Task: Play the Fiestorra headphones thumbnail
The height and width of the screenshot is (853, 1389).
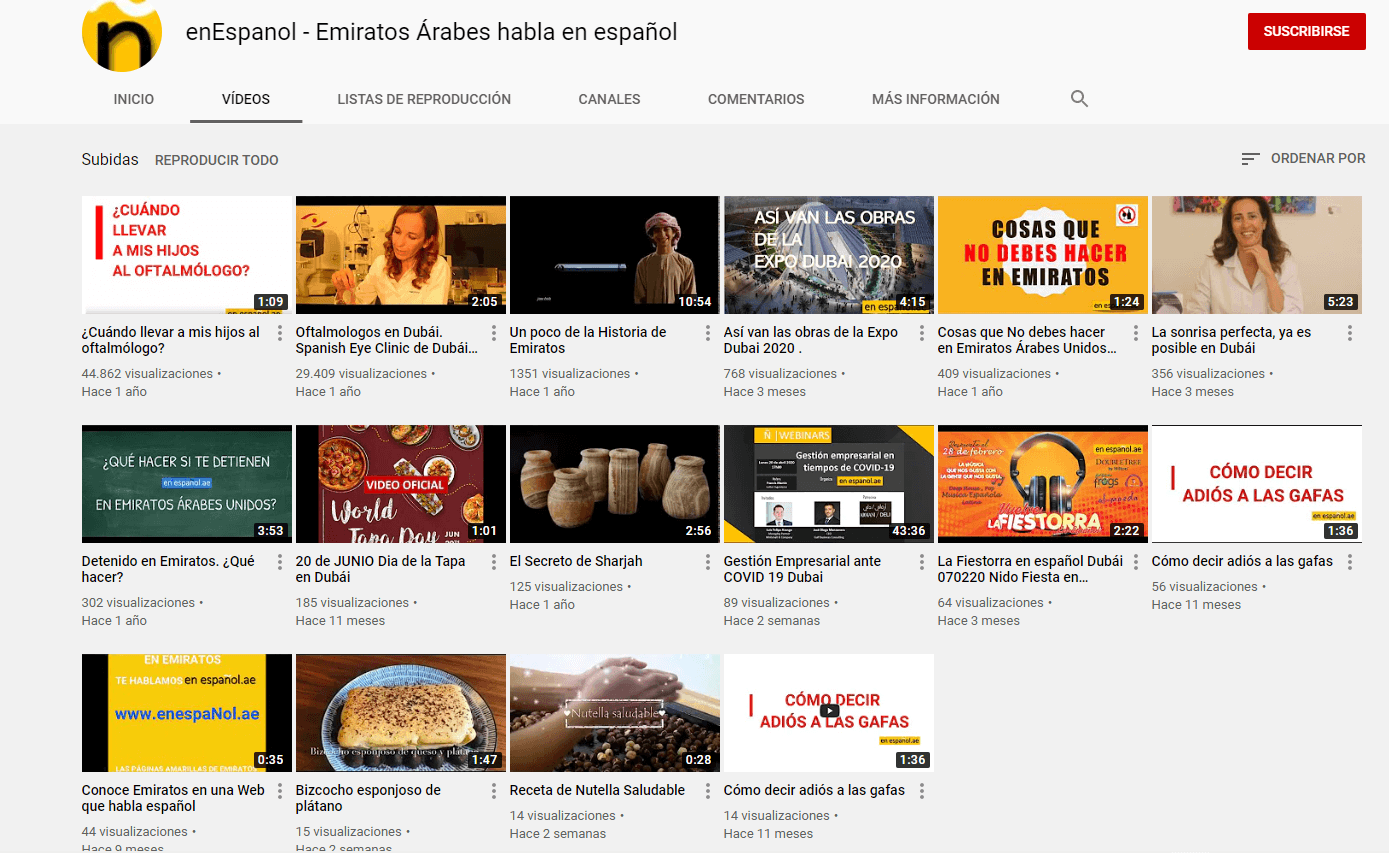Action: tap(1043, 484)
